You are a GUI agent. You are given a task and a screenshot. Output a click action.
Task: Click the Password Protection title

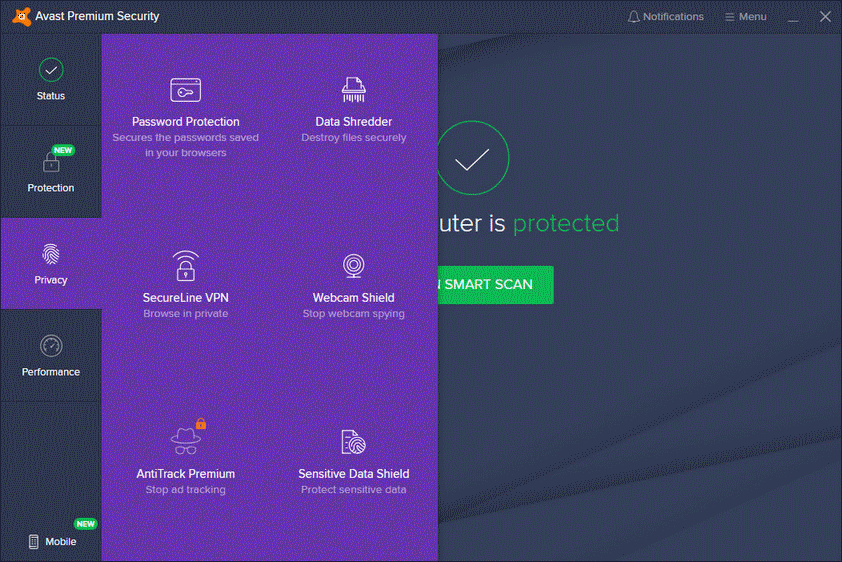pos(186,122)
